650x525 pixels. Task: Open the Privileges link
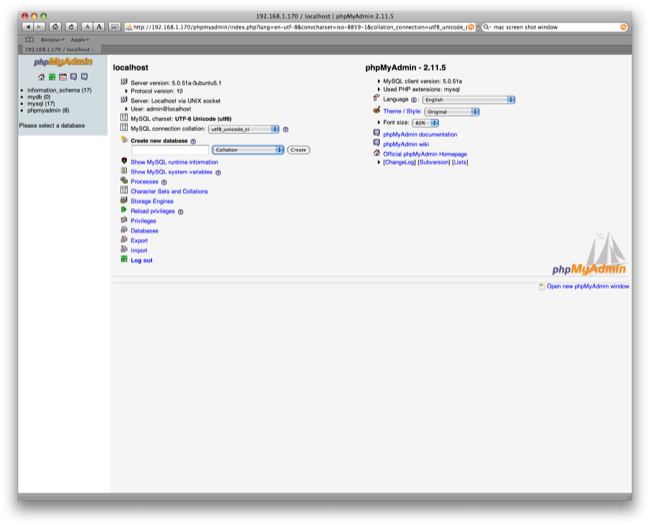[x=143, y=221]
